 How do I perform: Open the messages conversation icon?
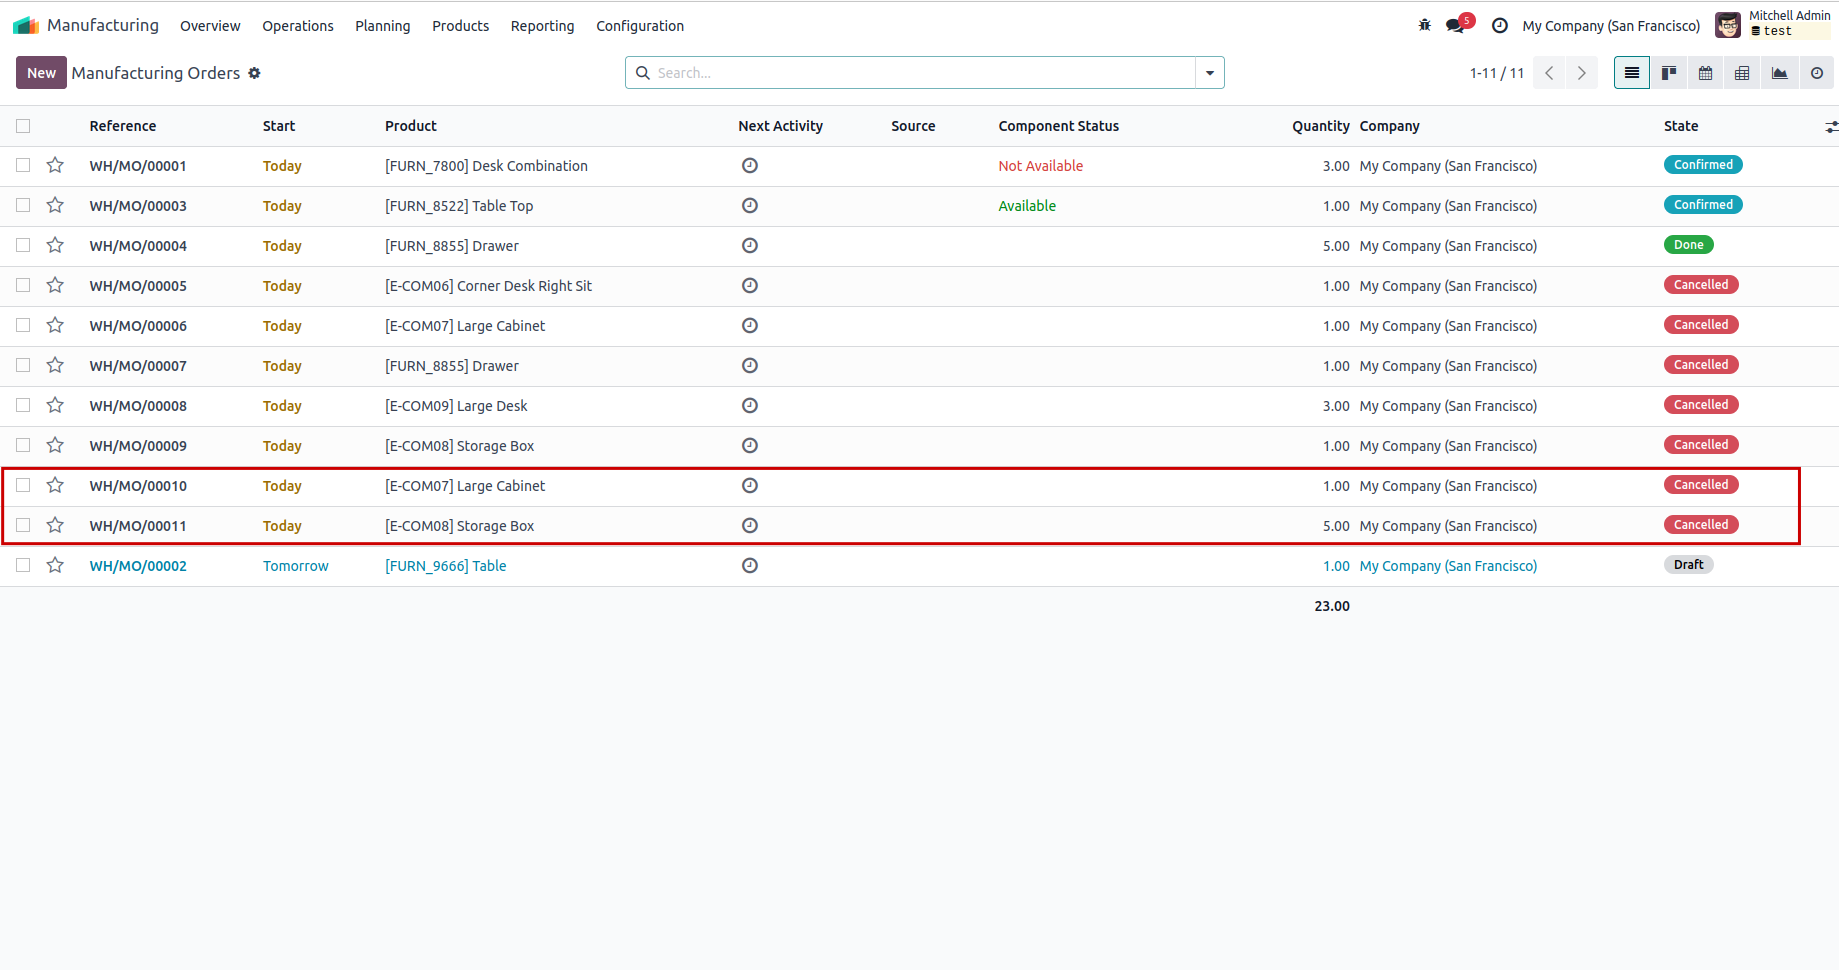pyautogui.click(x=1456, y=26)
